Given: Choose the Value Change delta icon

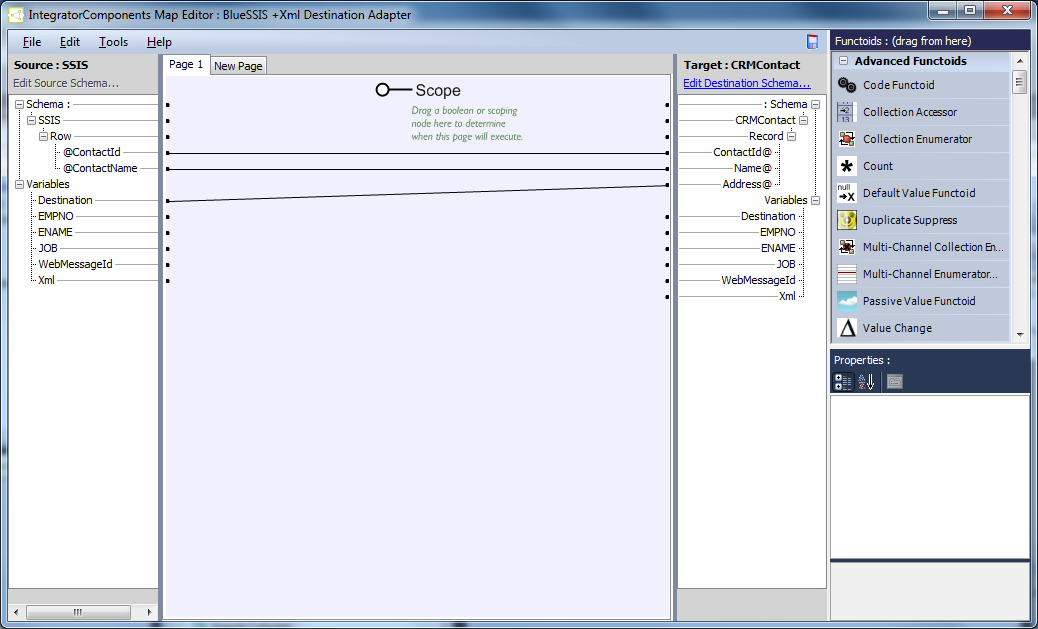Looking at the screenshot, I should 847,328.
